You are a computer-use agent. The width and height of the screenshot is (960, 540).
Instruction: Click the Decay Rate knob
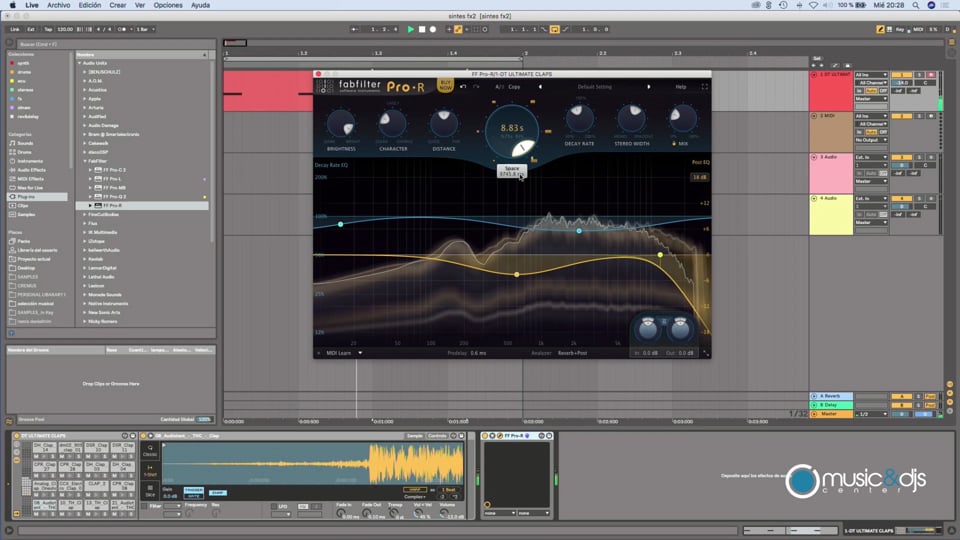pyautogui.click(x=579, y=119)
